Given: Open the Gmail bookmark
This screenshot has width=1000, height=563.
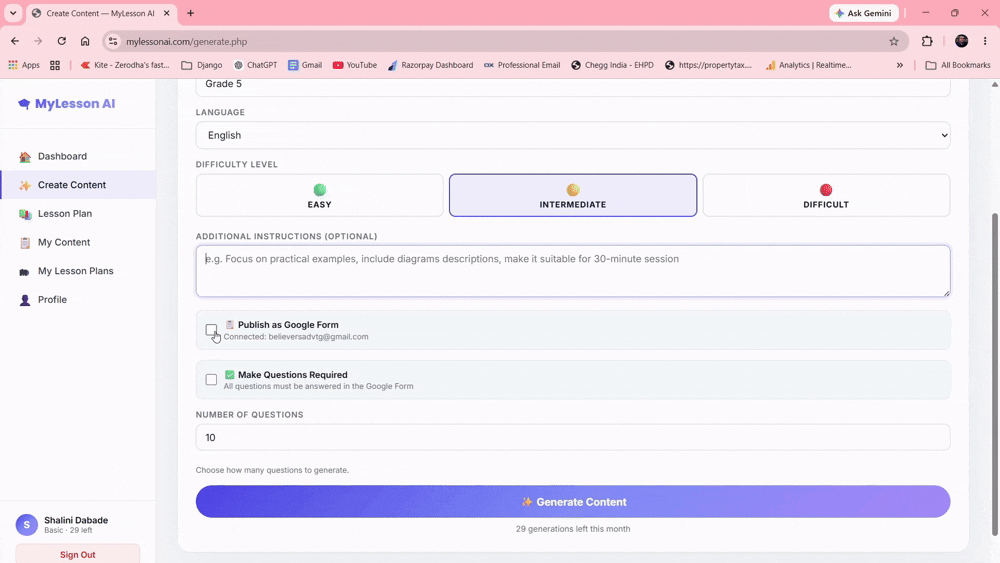Looking at the screenshot, I should coord(305,65).
